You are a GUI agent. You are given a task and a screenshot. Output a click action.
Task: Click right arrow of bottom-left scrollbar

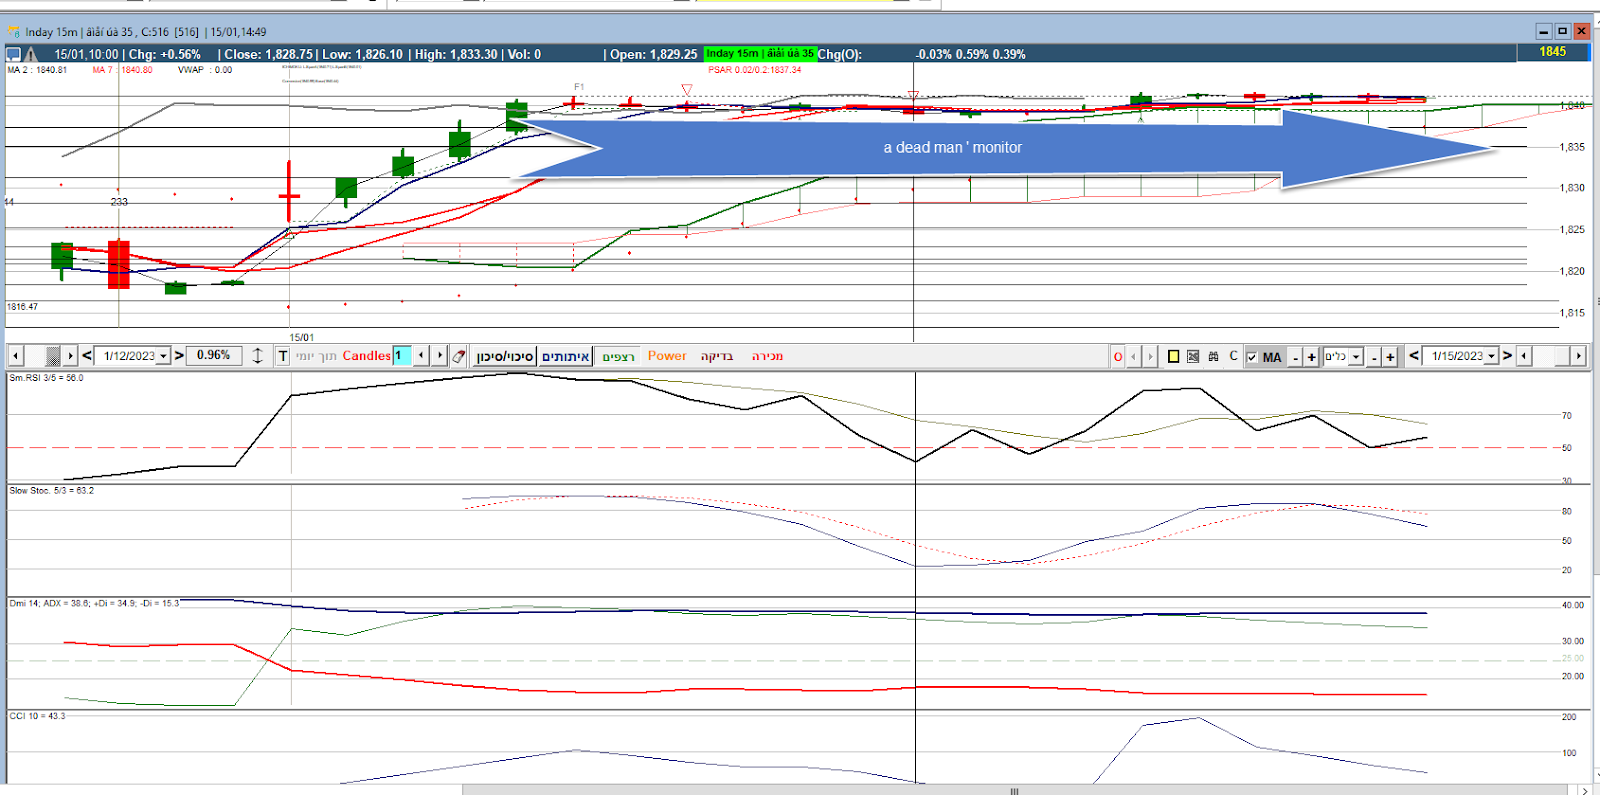click(x=70, y=356)
